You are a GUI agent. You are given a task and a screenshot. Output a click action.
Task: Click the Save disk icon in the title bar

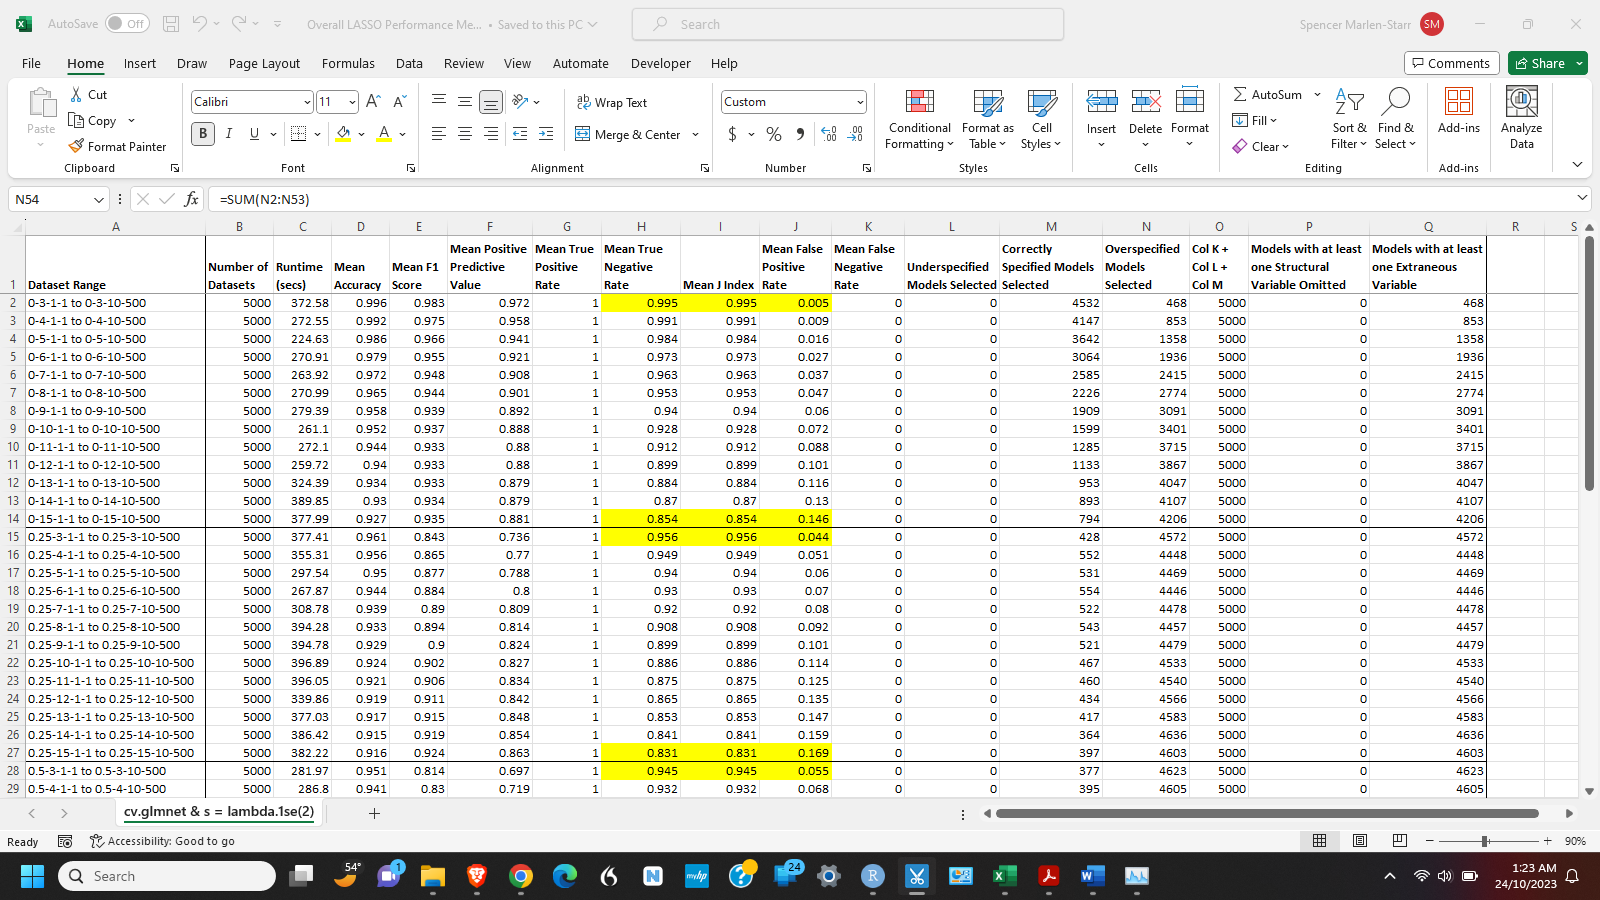pyautogui.click(x=171, y=24)
